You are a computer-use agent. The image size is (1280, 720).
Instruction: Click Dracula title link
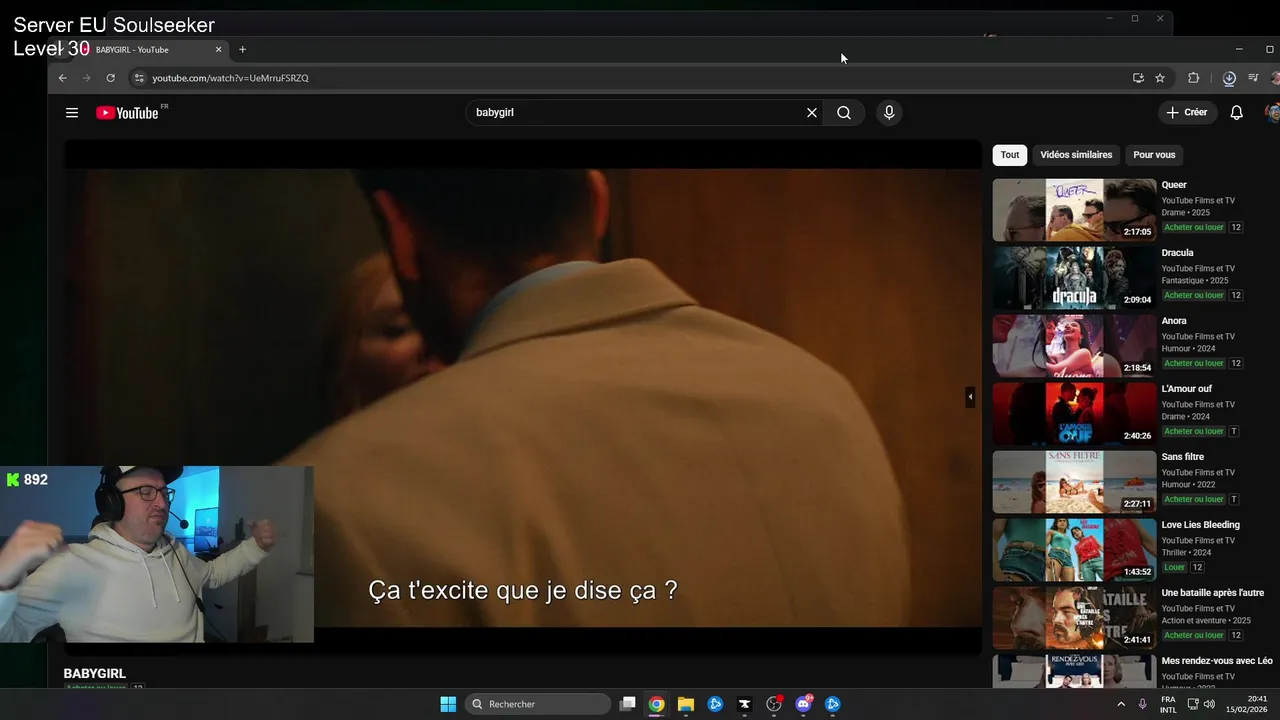1177,253
